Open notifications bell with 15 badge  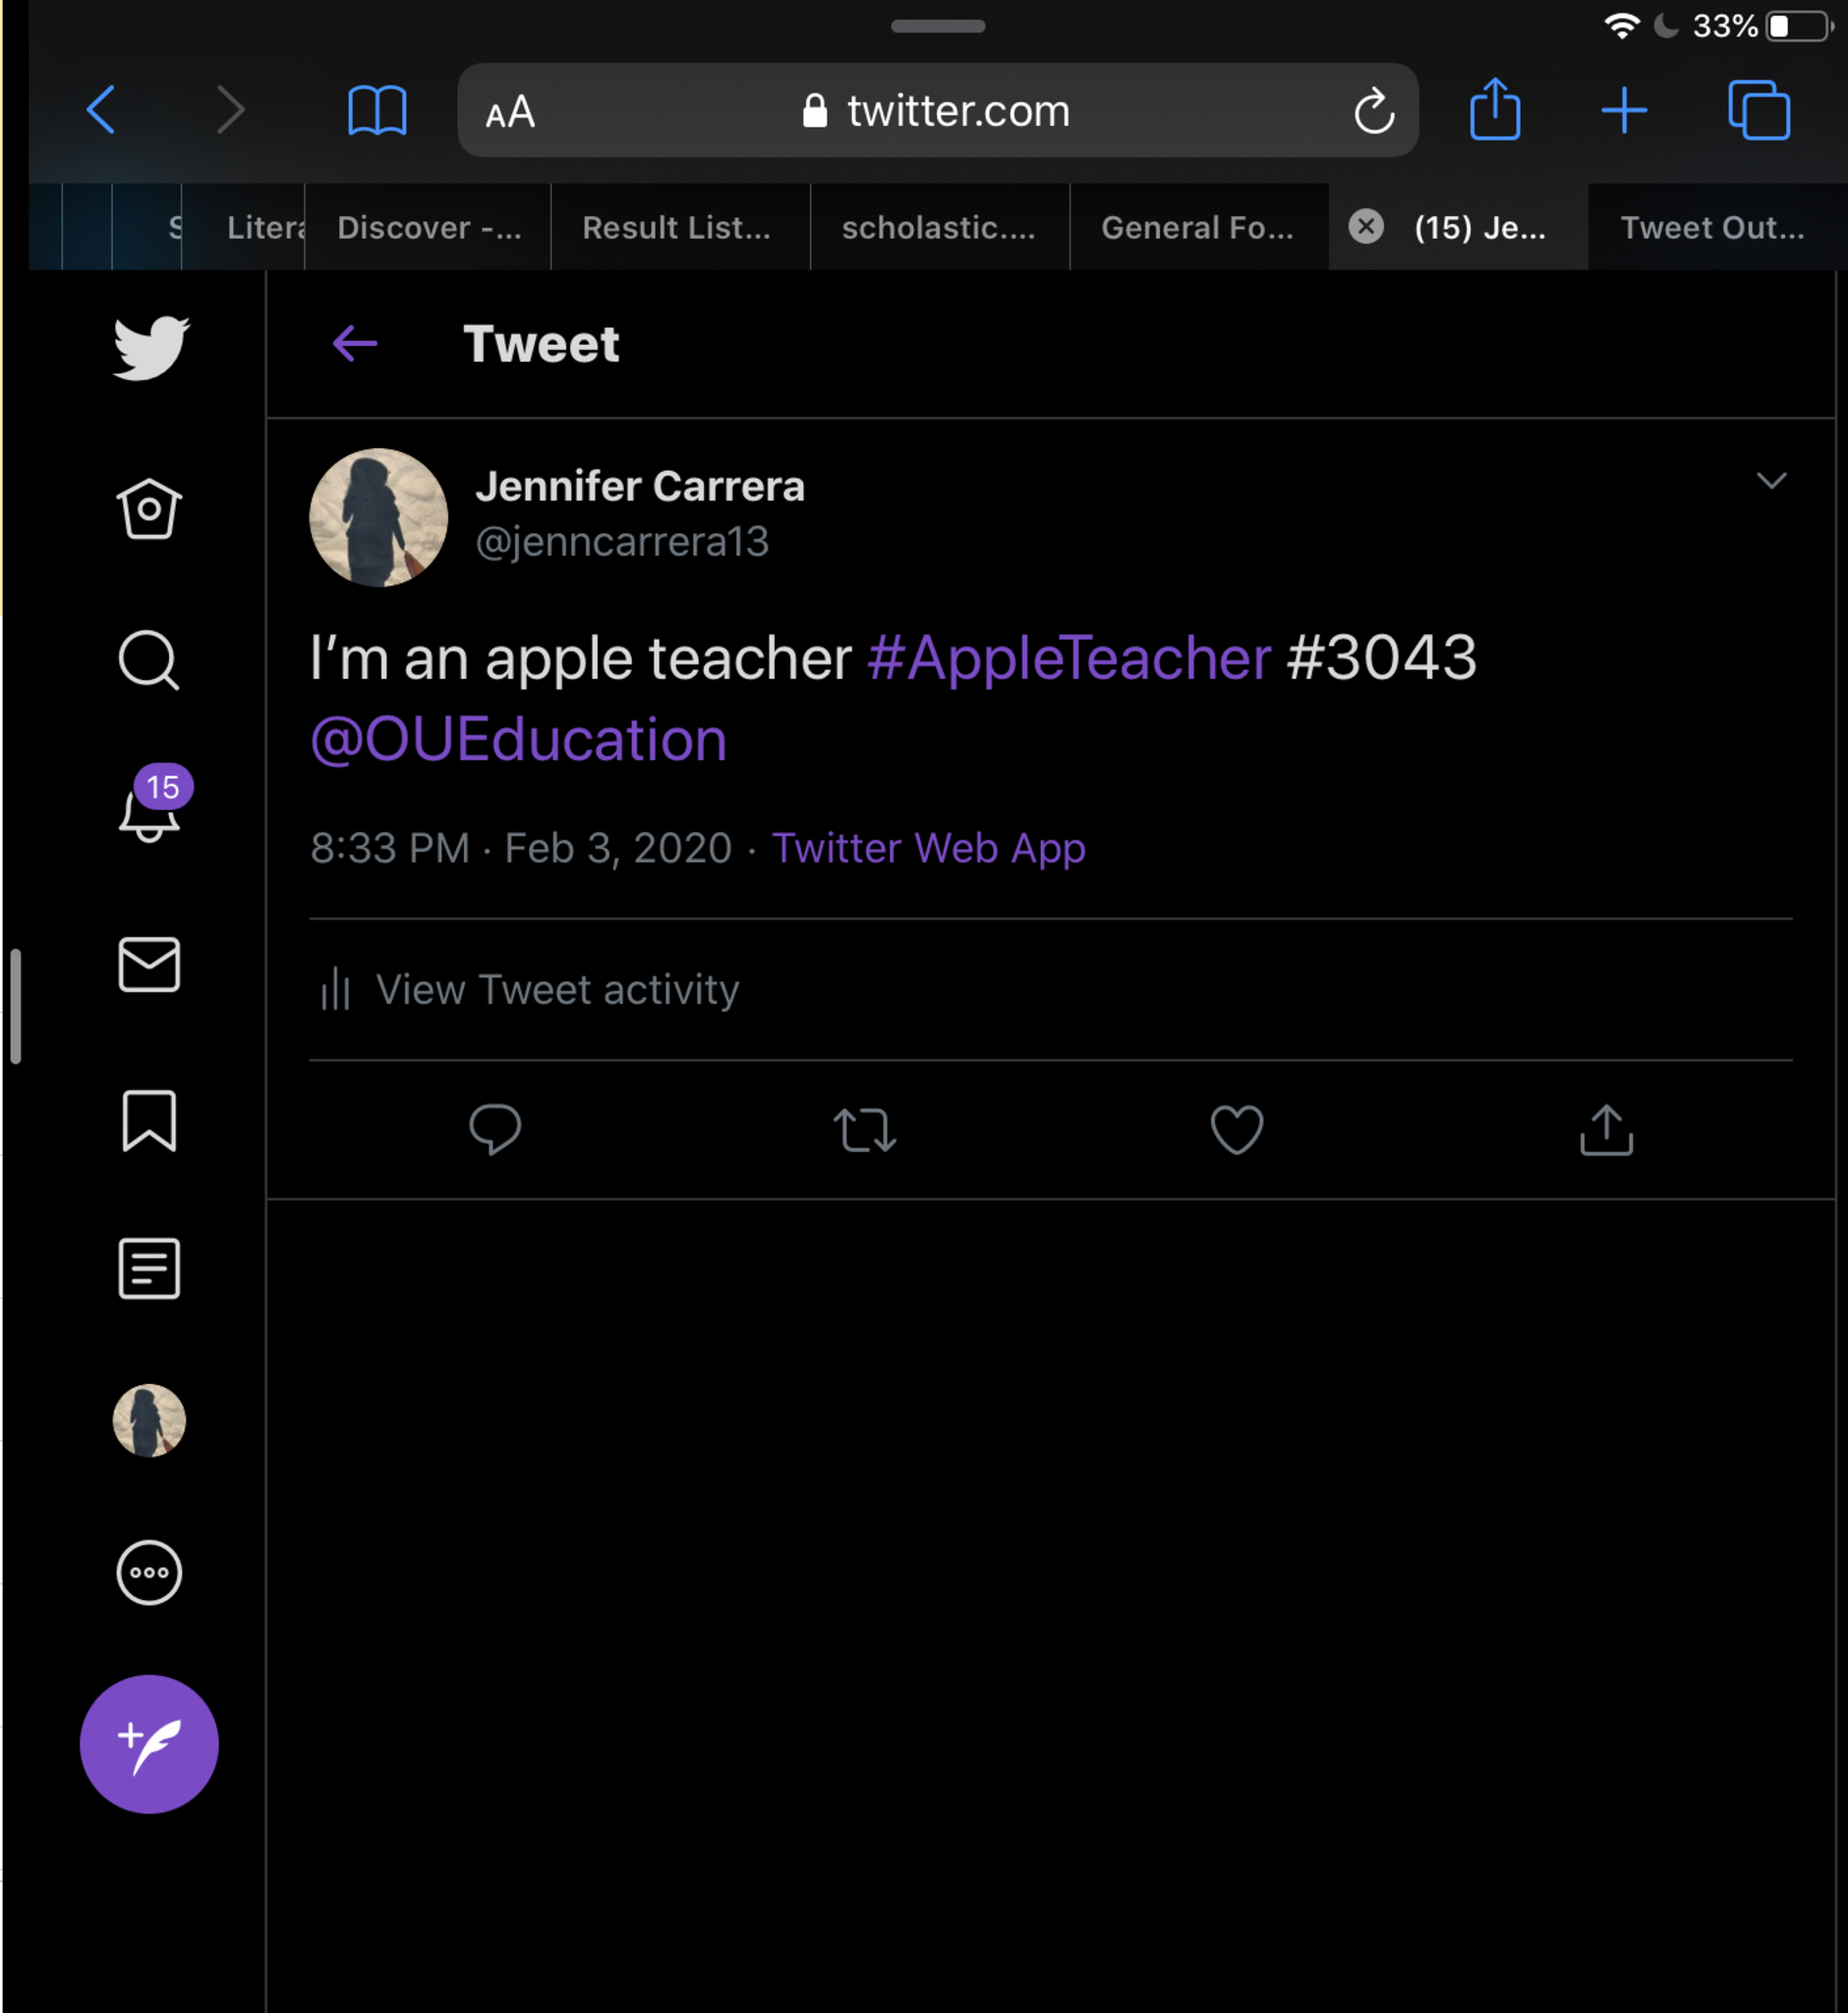pos(150,811)
